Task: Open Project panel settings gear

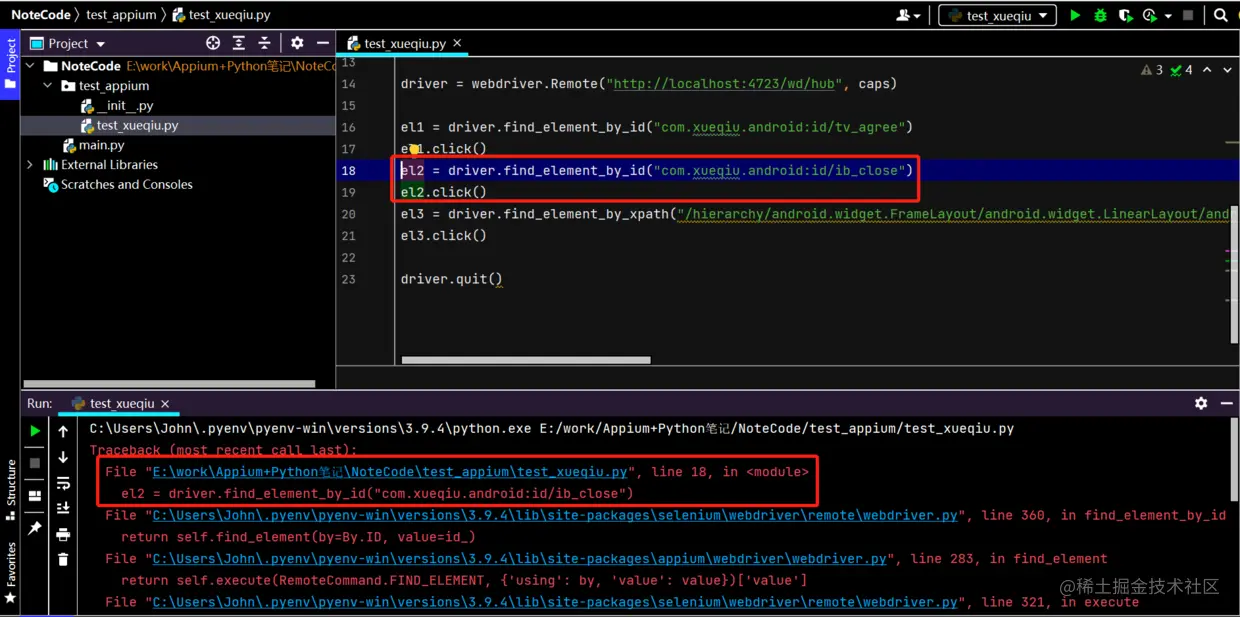Action: pyautogui.click(x=297, y=43)
